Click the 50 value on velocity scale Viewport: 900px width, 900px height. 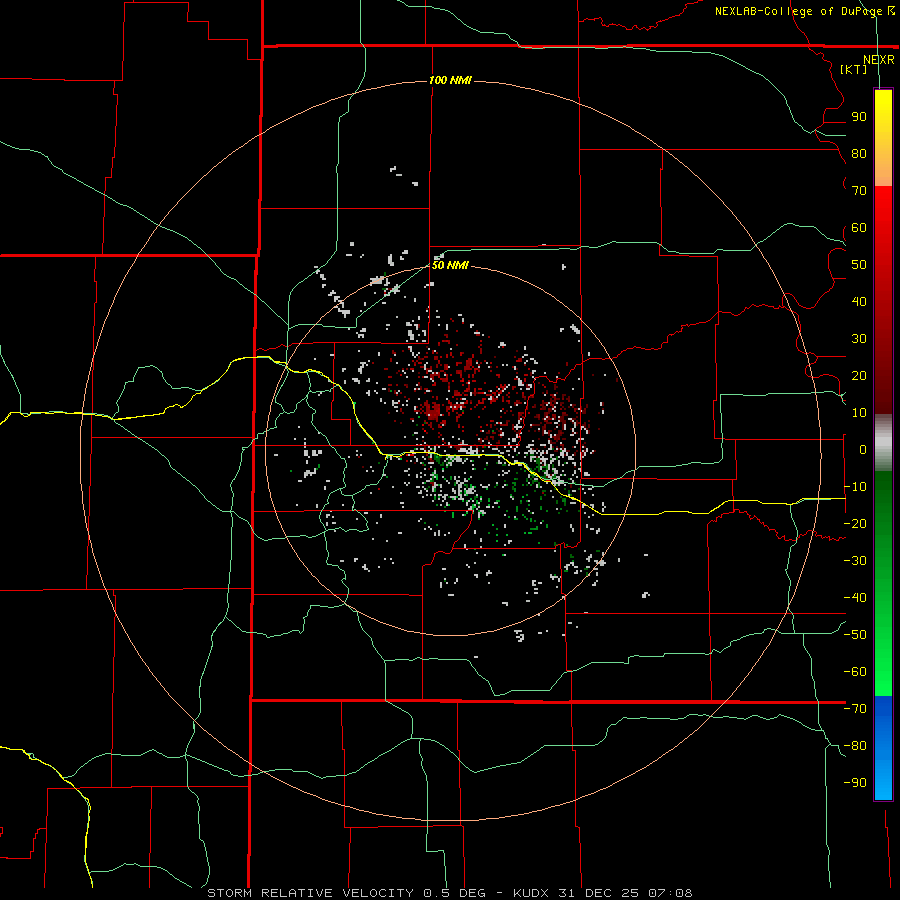click(x=859, y=265)
